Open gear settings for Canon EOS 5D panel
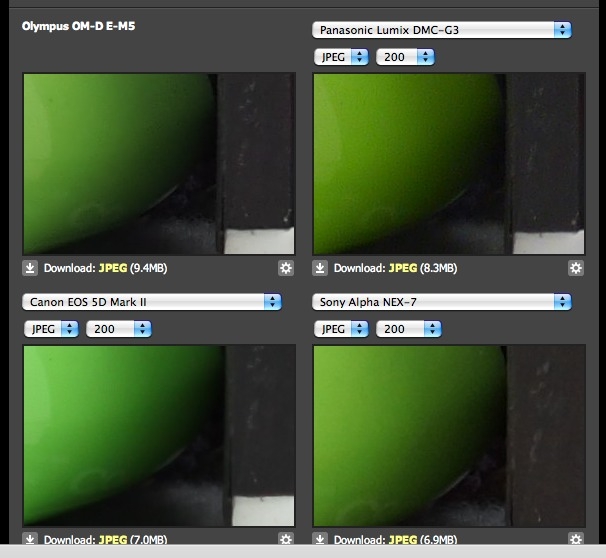 286,538
